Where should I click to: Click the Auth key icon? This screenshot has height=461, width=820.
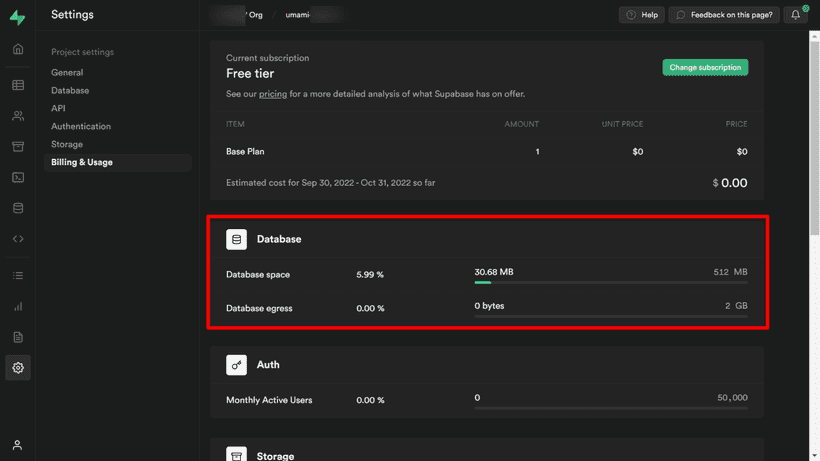pos(236,365)
